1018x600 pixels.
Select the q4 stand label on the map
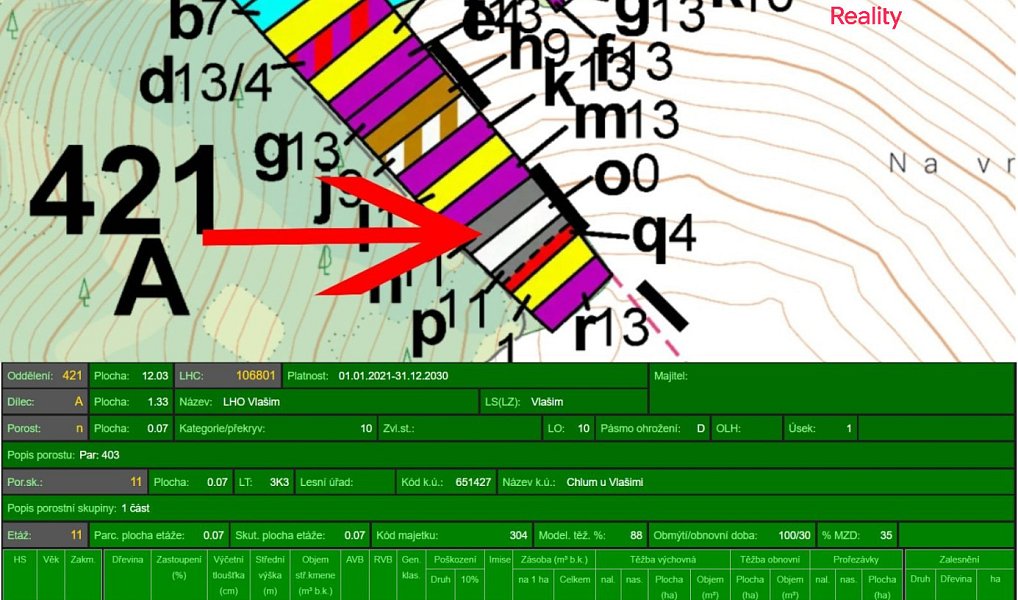664,235
